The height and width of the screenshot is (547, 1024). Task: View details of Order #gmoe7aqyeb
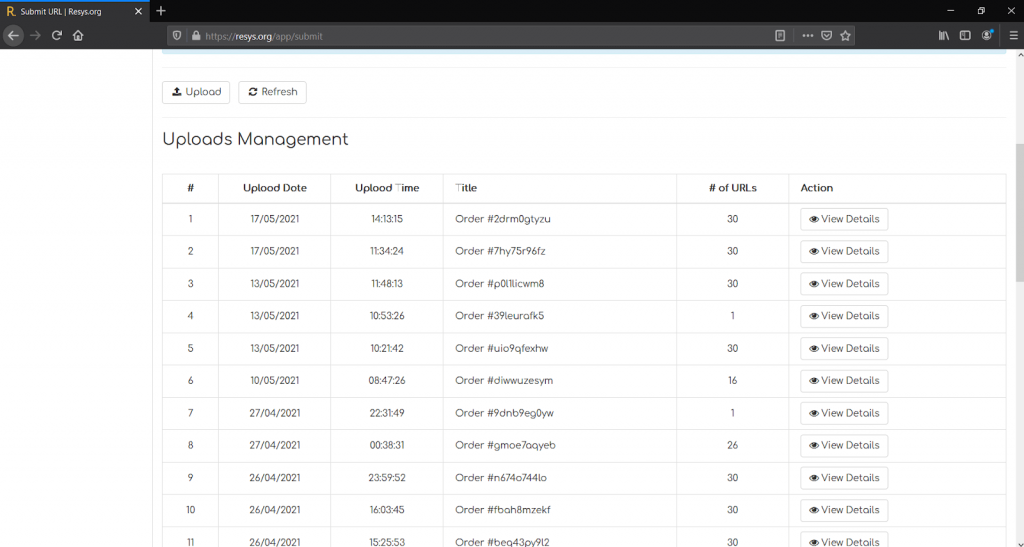(844, 445)
